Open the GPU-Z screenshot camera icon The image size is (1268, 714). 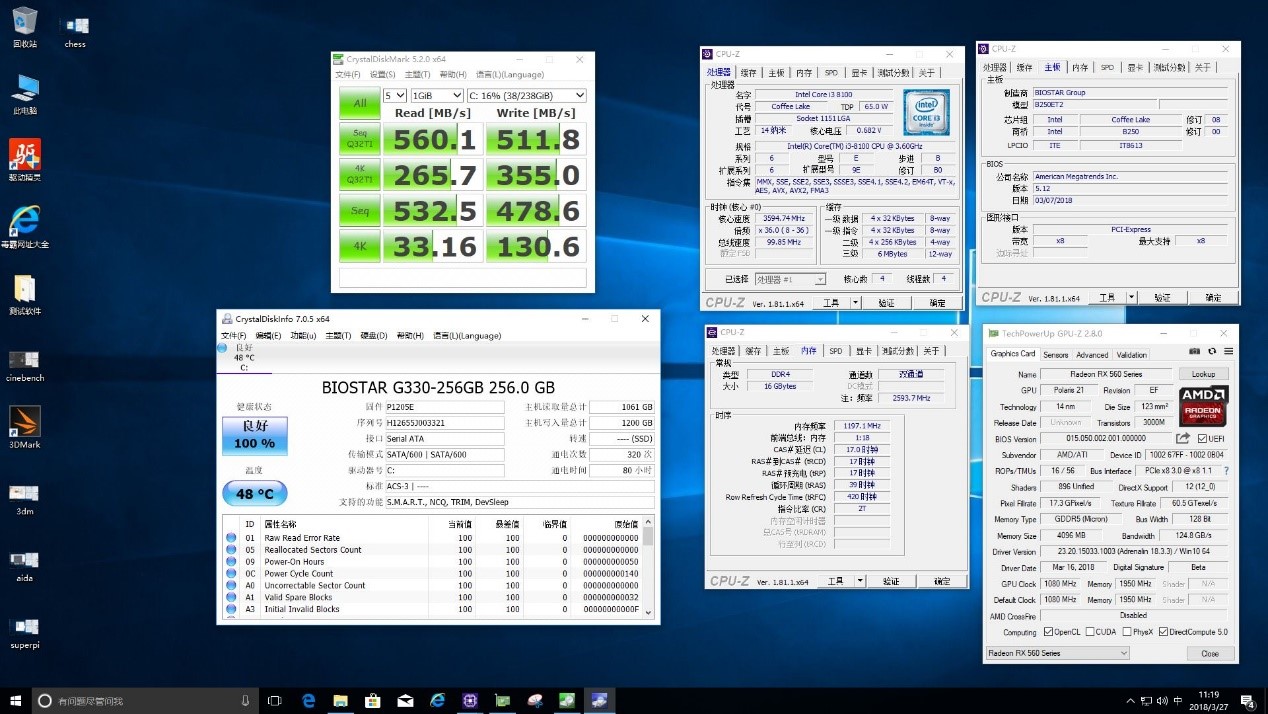click(1194, 350)
